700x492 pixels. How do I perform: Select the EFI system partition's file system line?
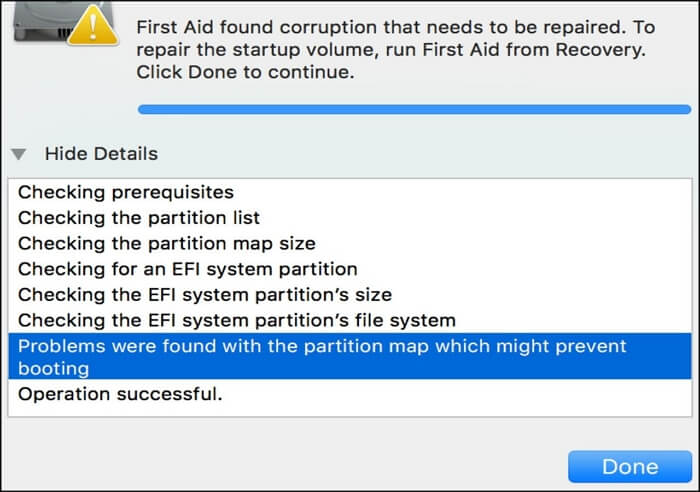coord(236,321)
